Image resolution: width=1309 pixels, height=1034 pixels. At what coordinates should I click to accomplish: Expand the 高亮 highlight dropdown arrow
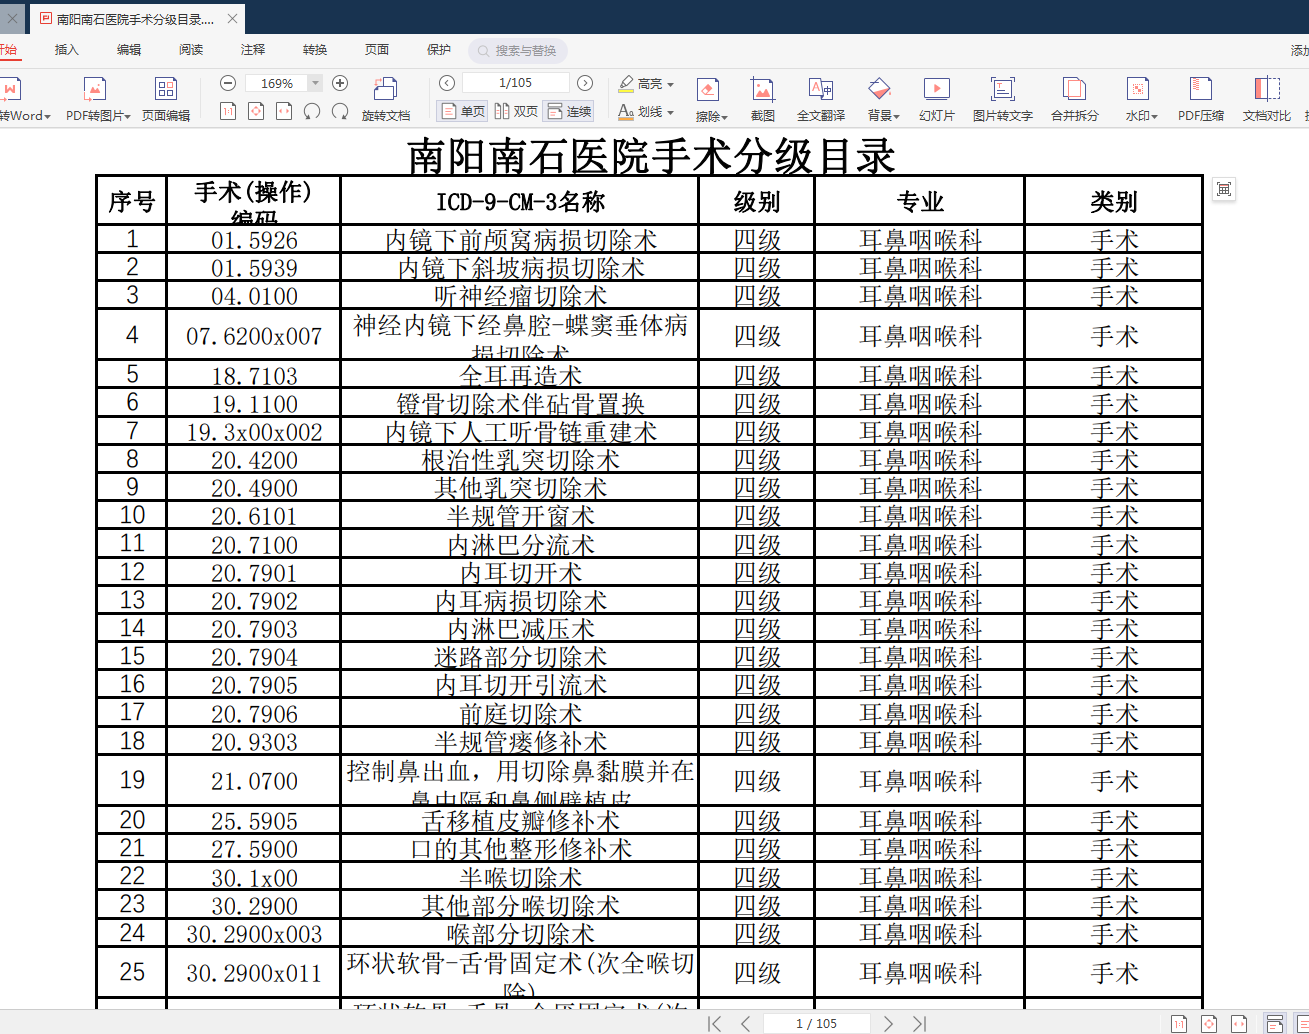point(670,84)
